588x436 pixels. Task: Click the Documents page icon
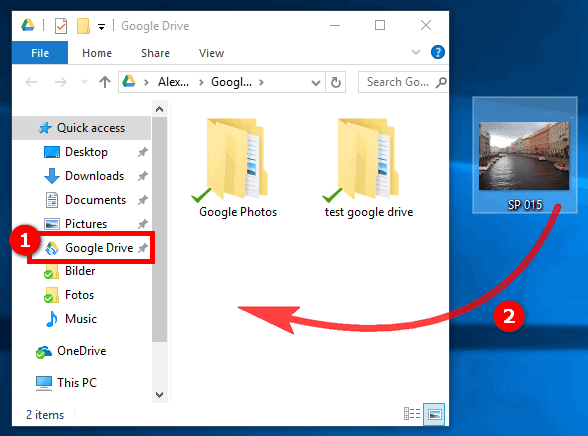pos(52,200)
